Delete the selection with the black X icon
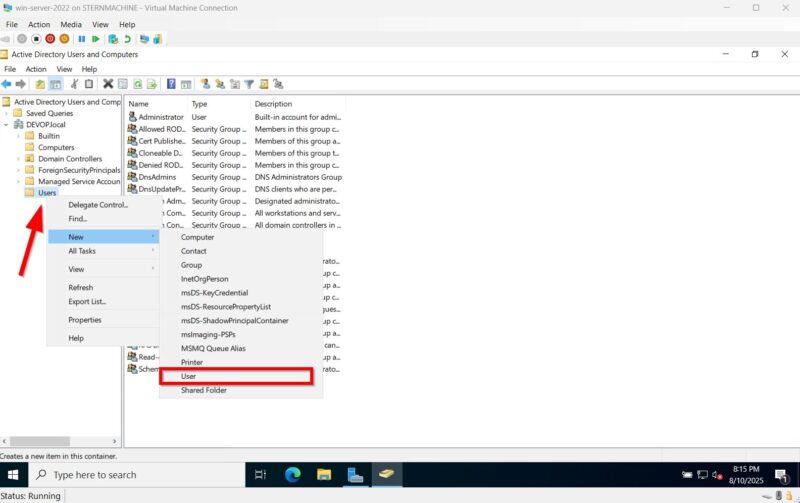The image size is (800, 503). coord(108,84)
